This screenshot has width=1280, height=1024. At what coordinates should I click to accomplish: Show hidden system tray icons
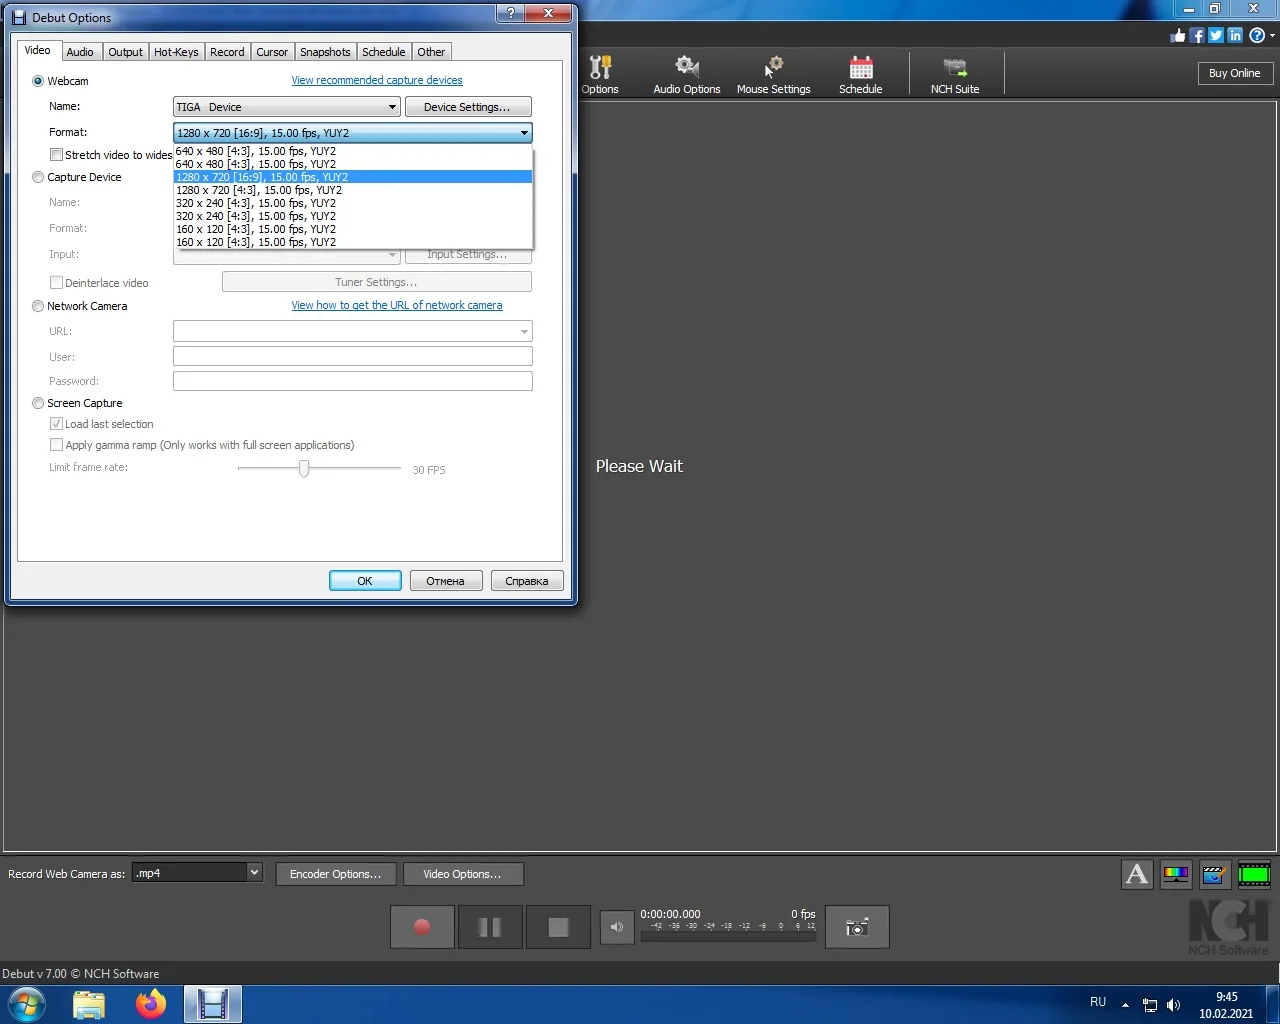pos(1125,1005)
